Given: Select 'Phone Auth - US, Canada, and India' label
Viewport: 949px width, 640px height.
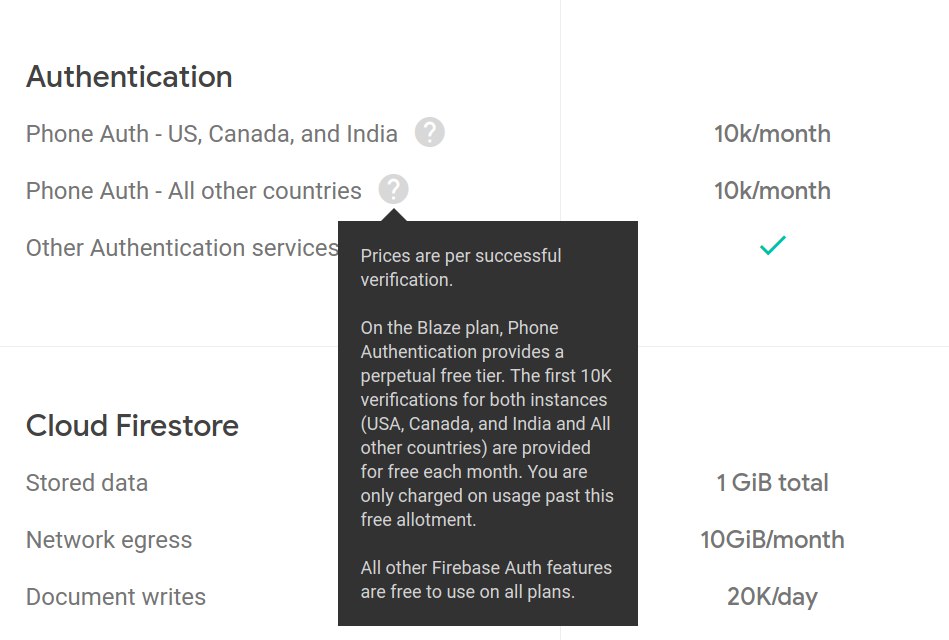Looking at the screenshot, I should point(212,134).
